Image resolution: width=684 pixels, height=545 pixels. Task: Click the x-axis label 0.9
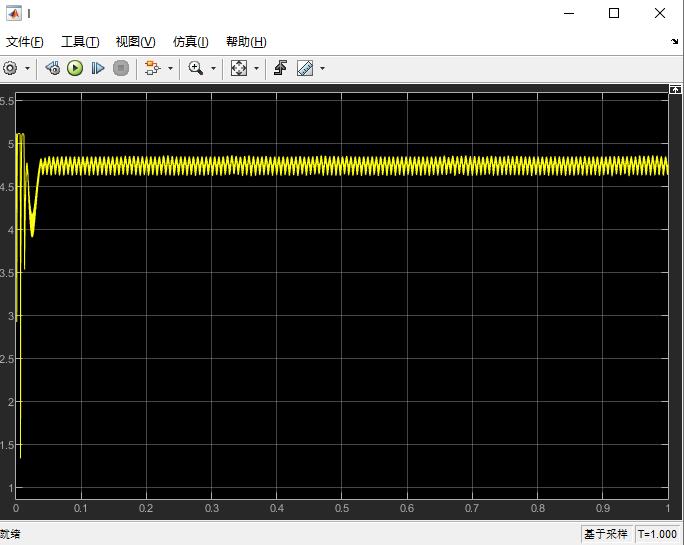tap(602, 508)
